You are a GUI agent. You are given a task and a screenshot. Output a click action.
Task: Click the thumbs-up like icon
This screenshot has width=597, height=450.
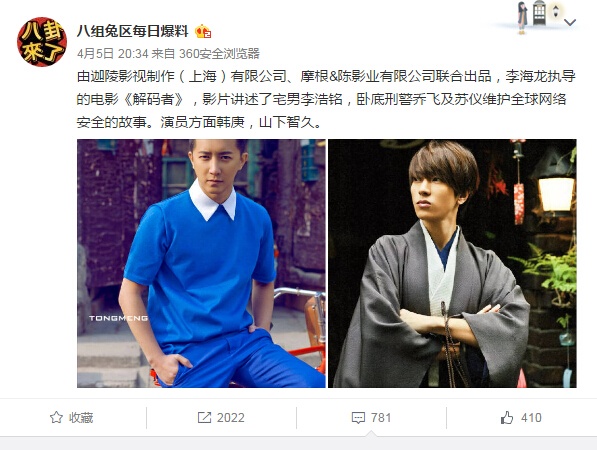(x=507, y=418)
